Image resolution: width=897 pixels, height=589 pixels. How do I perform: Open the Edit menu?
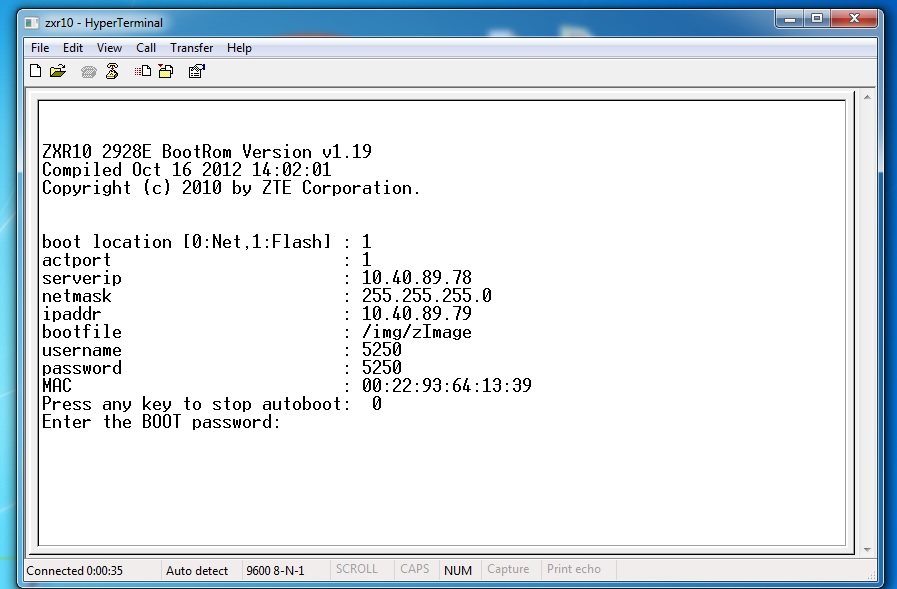73,48
